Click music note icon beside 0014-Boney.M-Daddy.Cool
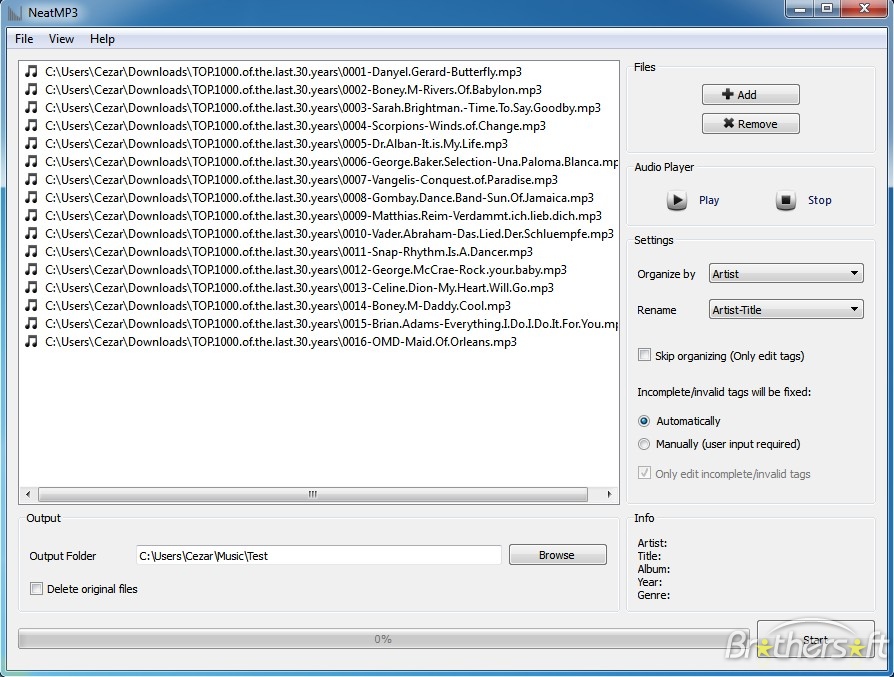The width and height of the screenshot is (894, 677). pos(31,306)
